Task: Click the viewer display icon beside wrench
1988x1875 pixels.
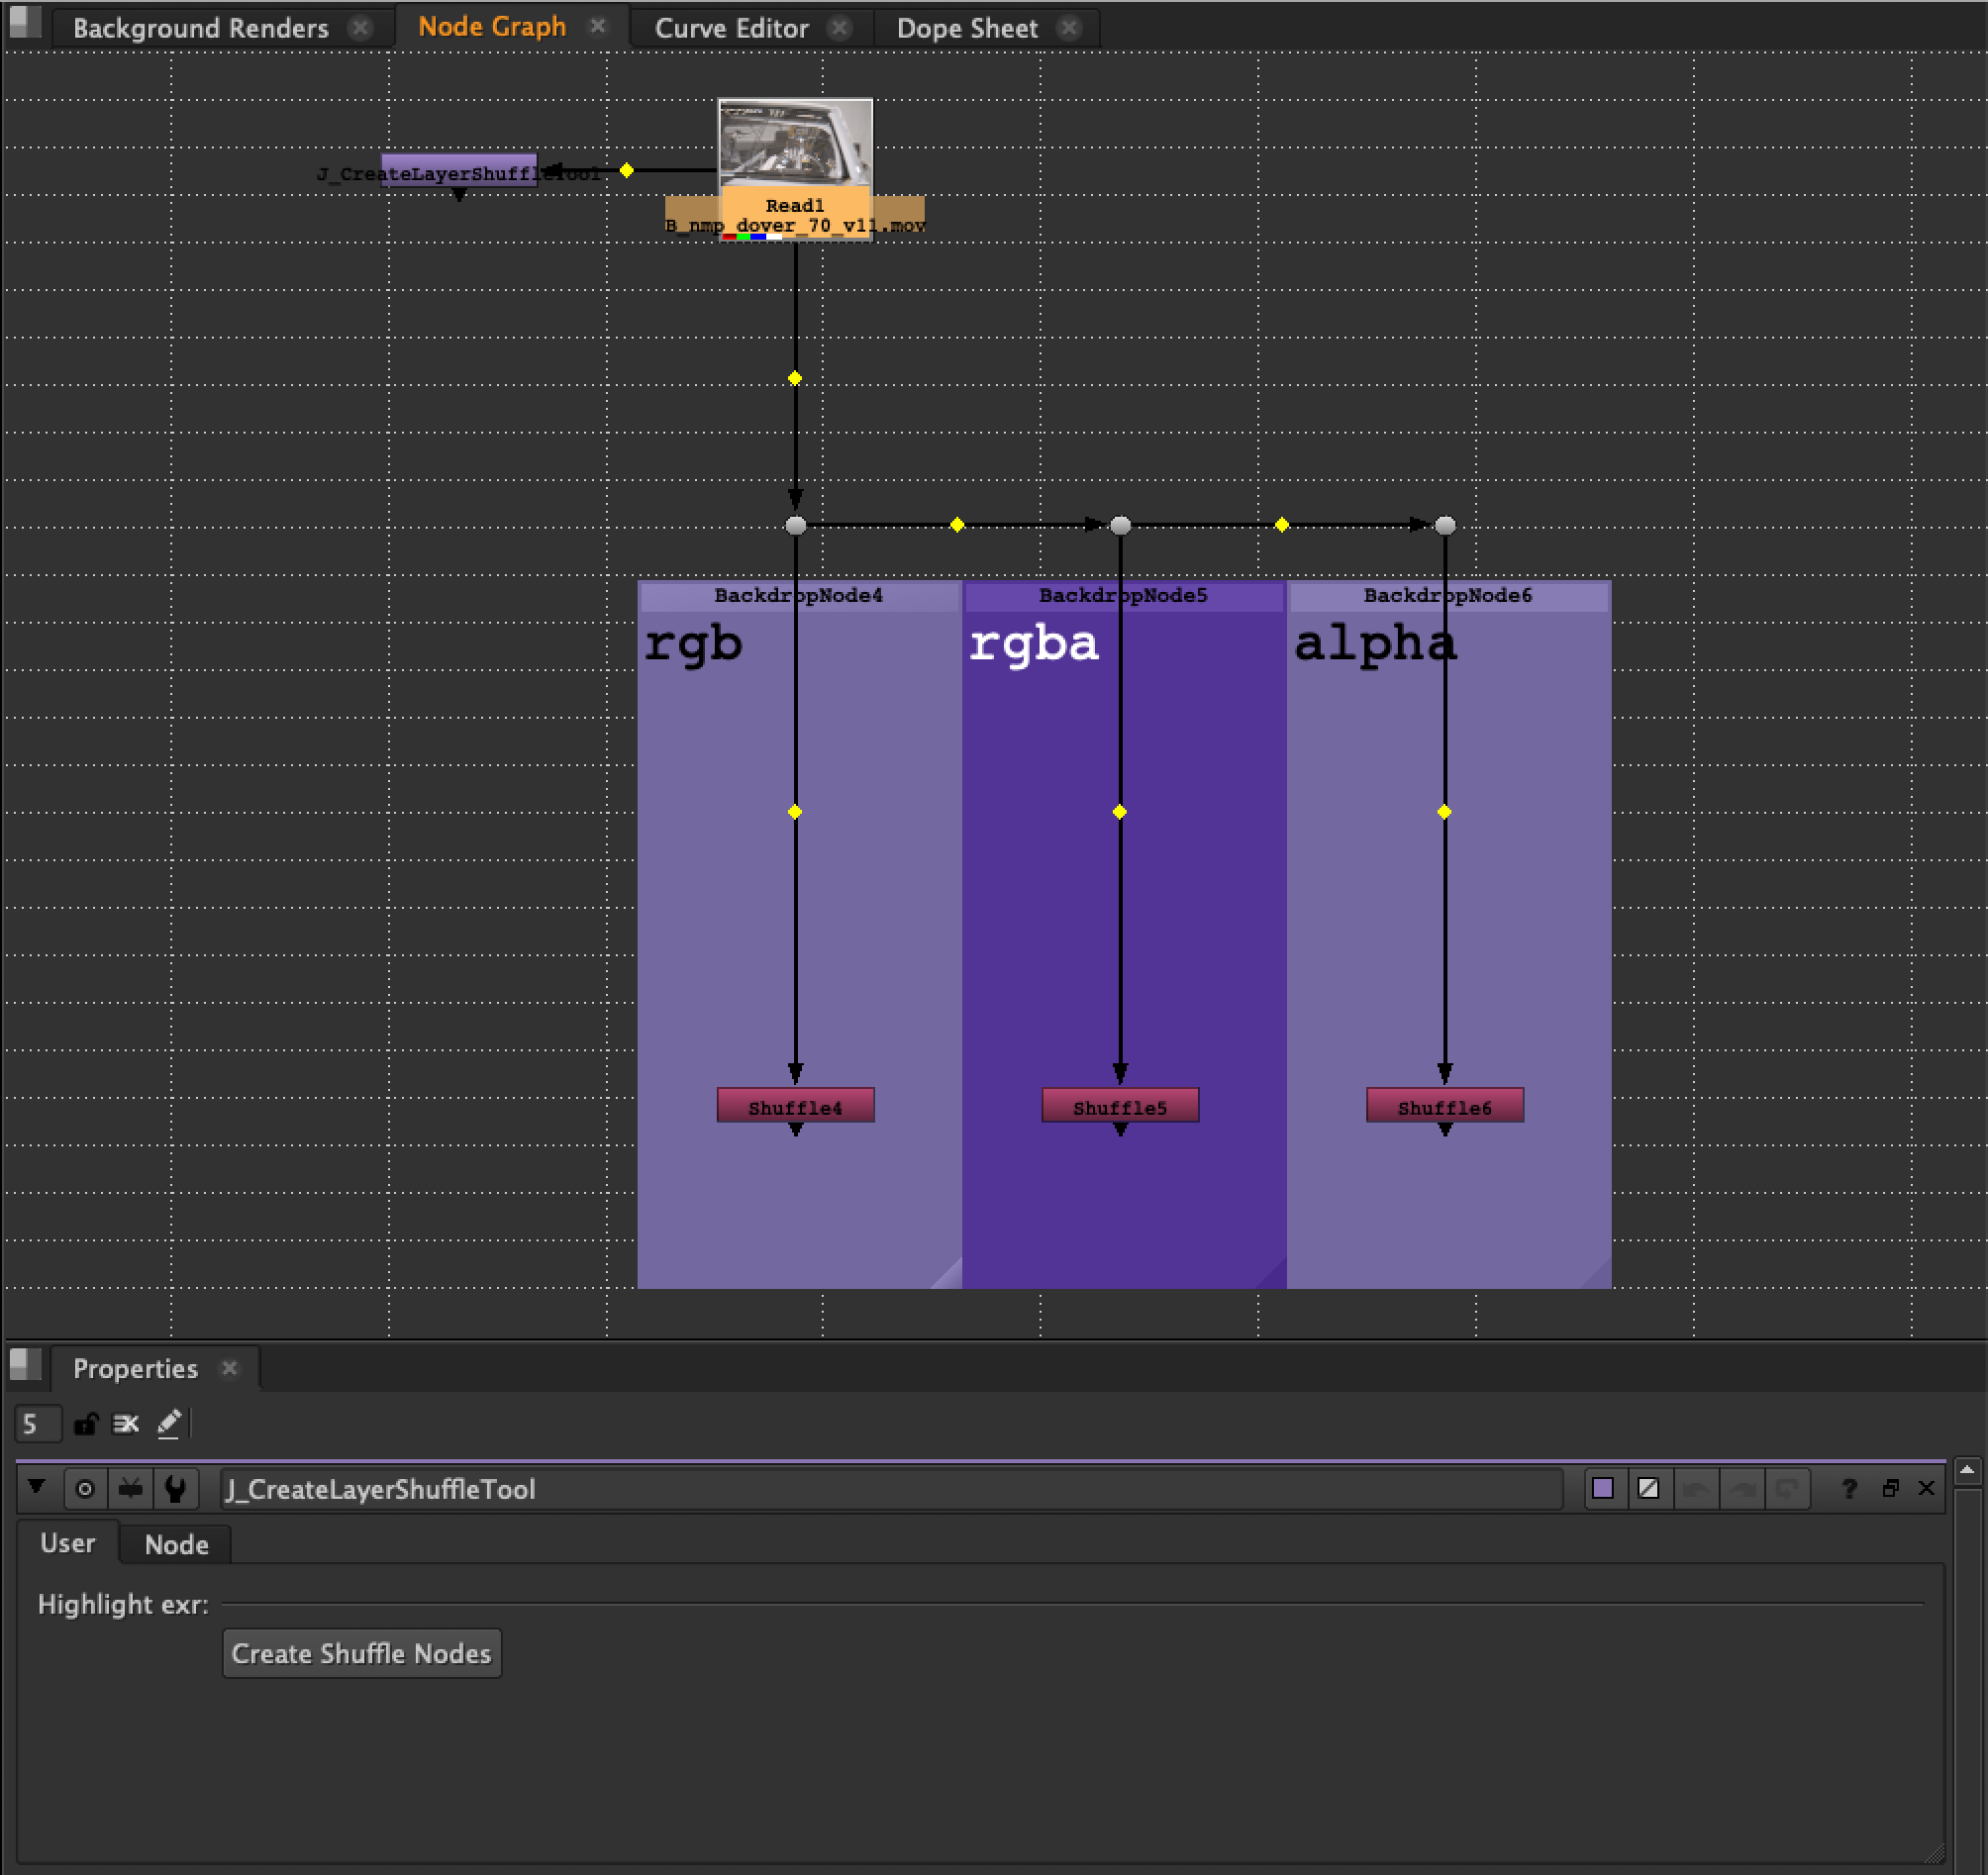Action: pos(130,1489)
